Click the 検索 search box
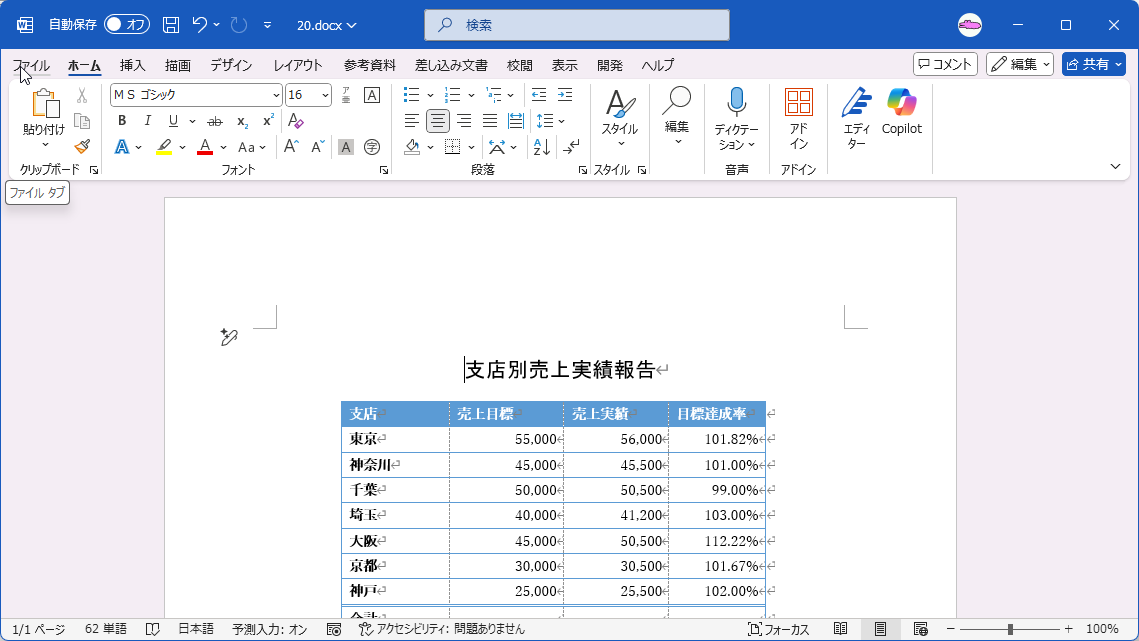This screenshot has height=641, width=1139. (x=577, y=25)
